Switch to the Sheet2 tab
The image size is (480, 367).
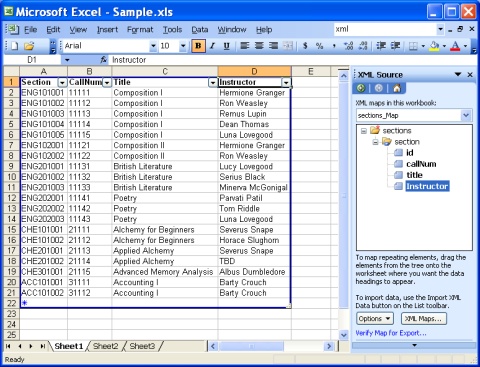tap(105, 346)
